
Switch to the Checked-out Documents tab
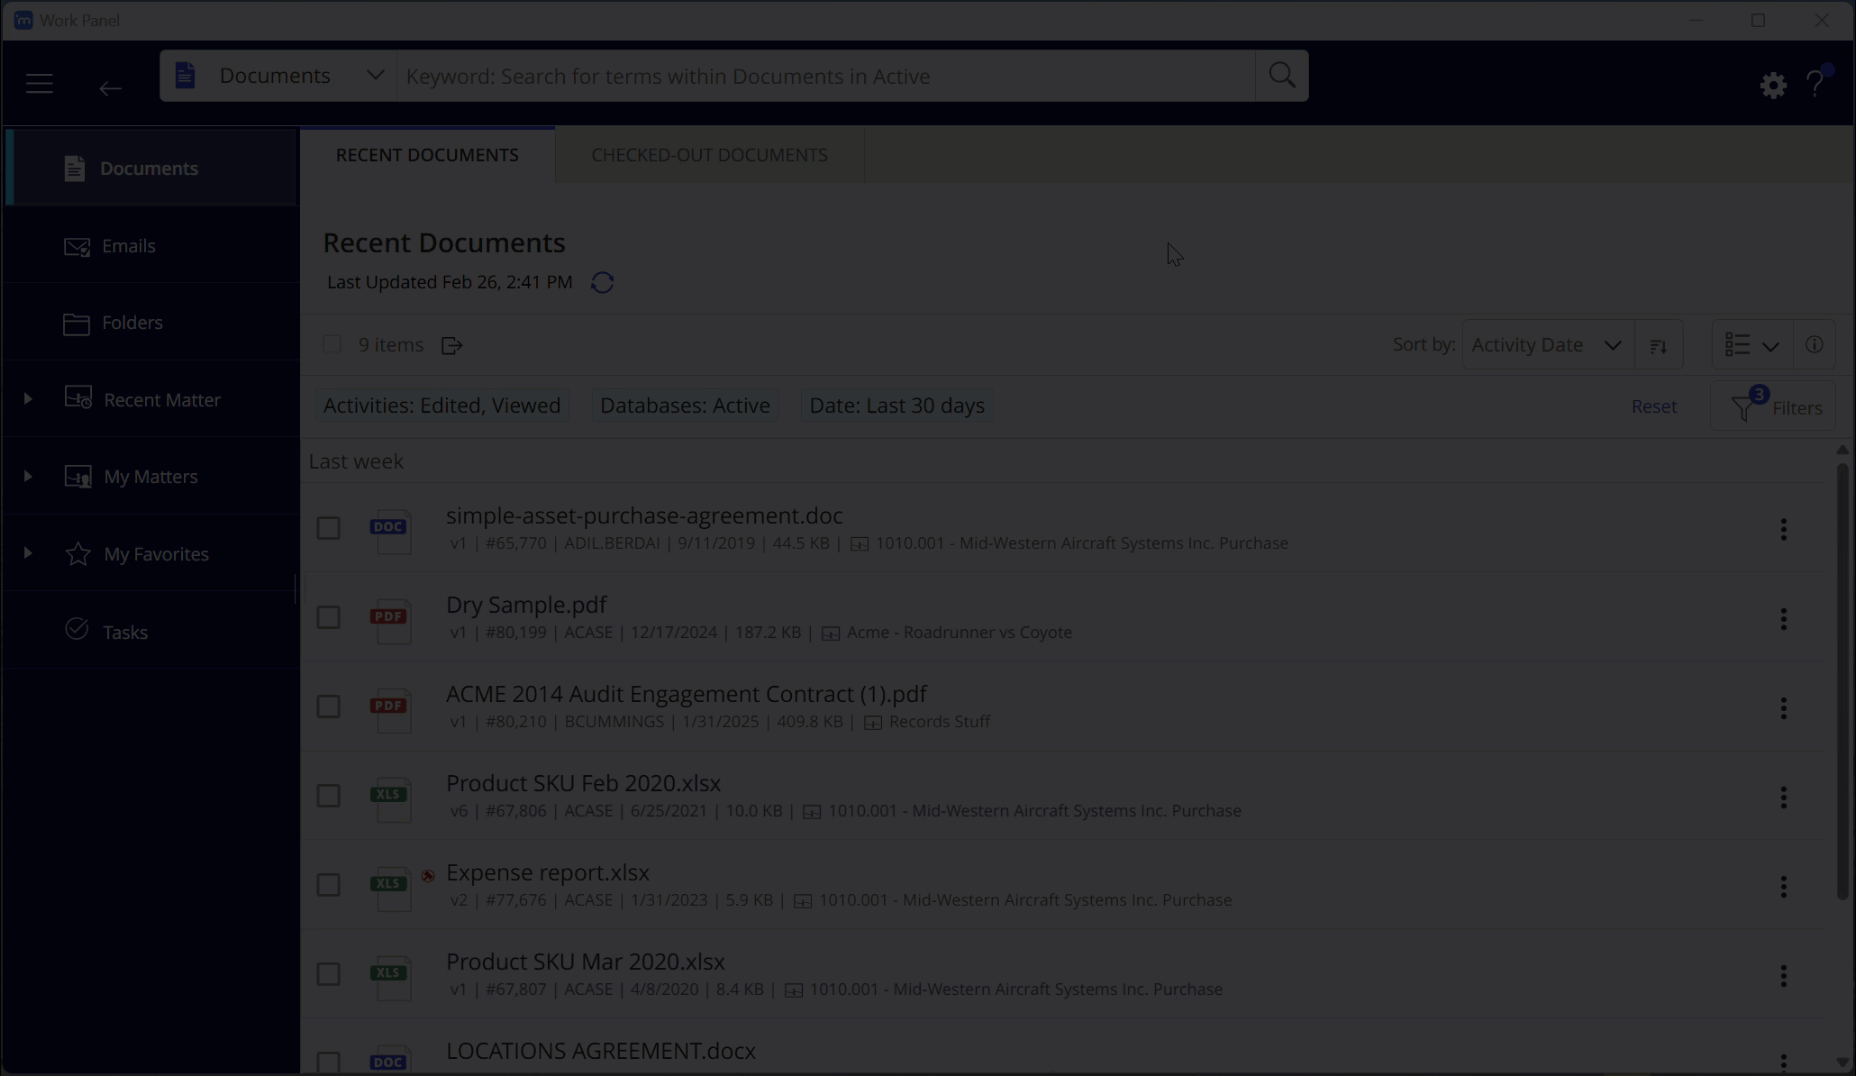pyautogui.click(x=709, y=154)
